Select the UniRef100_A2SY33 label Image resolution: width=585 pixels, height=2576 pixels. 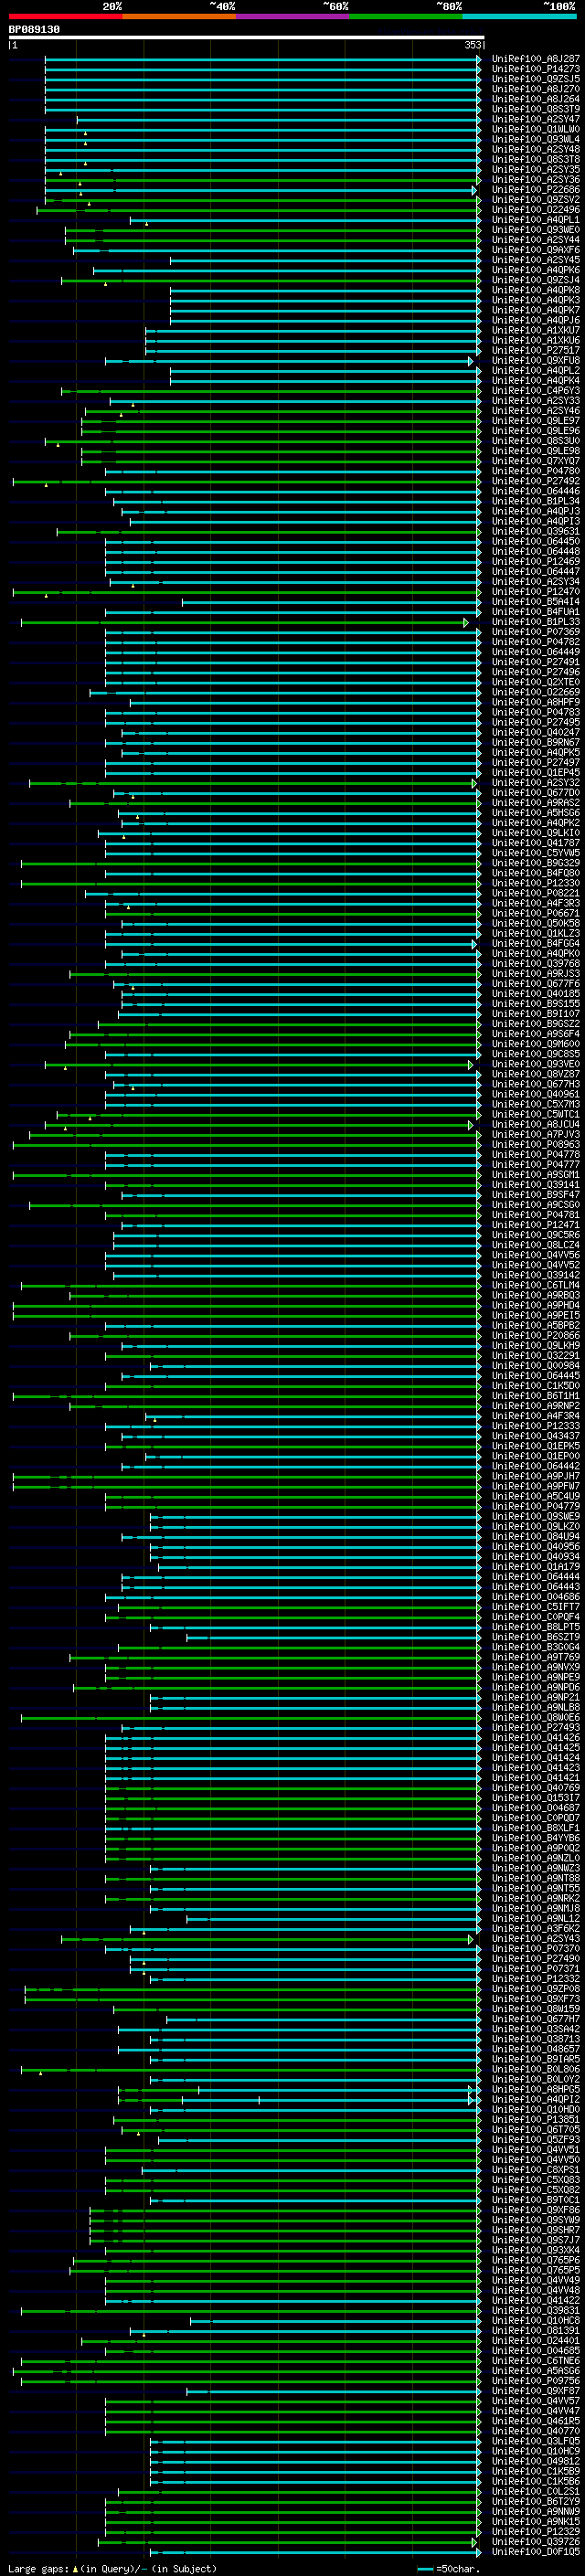(x=535, y=401)
